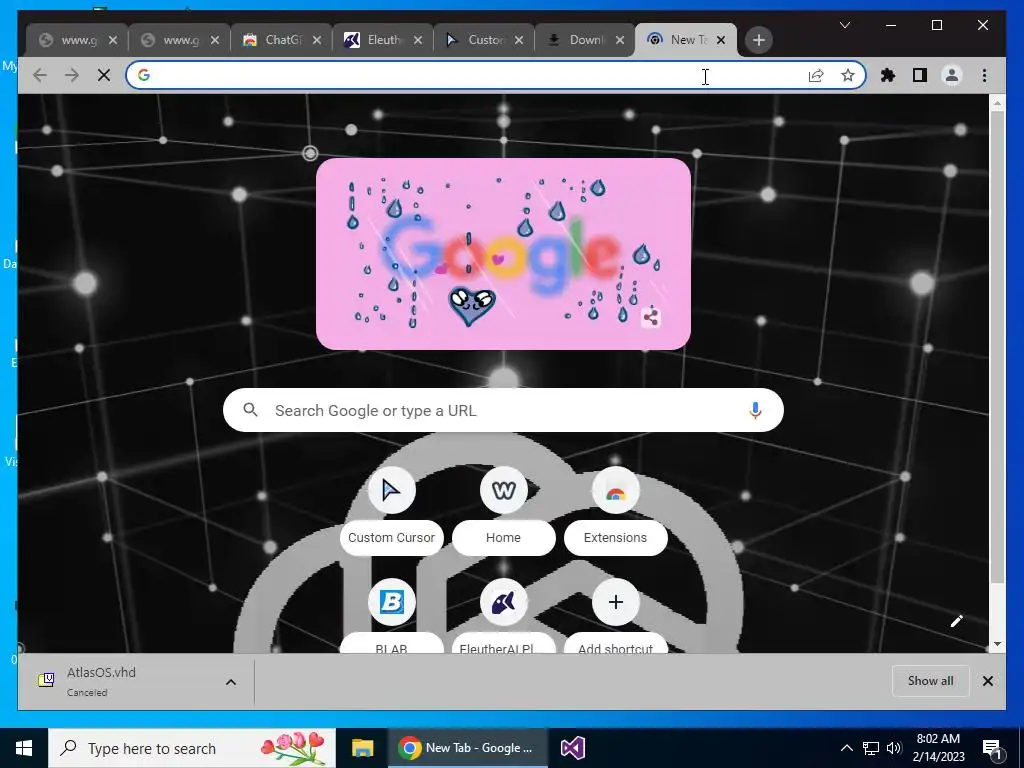Open the Chrome side panel
Image resolution: width=1024 pixels, height=768 pixels.
[x=920, y=76]
